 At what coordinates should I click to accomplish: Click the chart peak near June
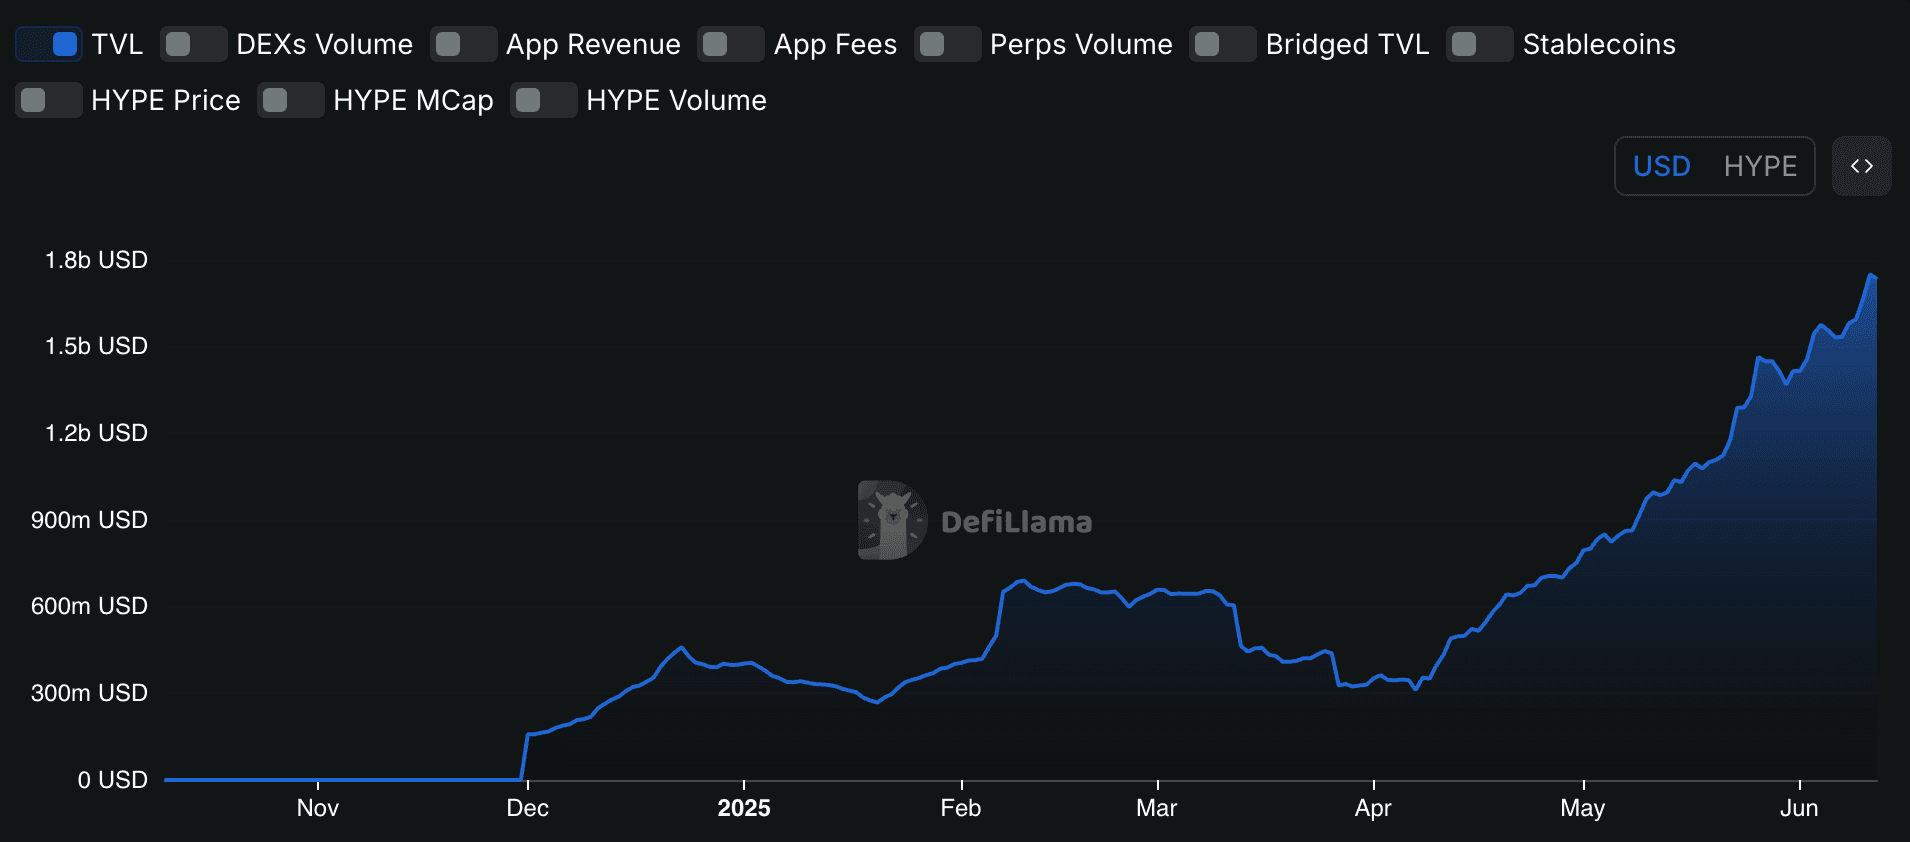(x=1870, y=275)
